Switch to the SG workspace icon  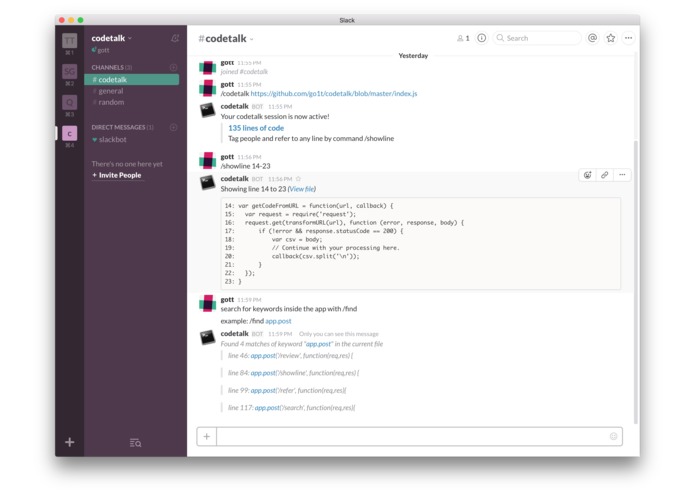click(70, 71)
